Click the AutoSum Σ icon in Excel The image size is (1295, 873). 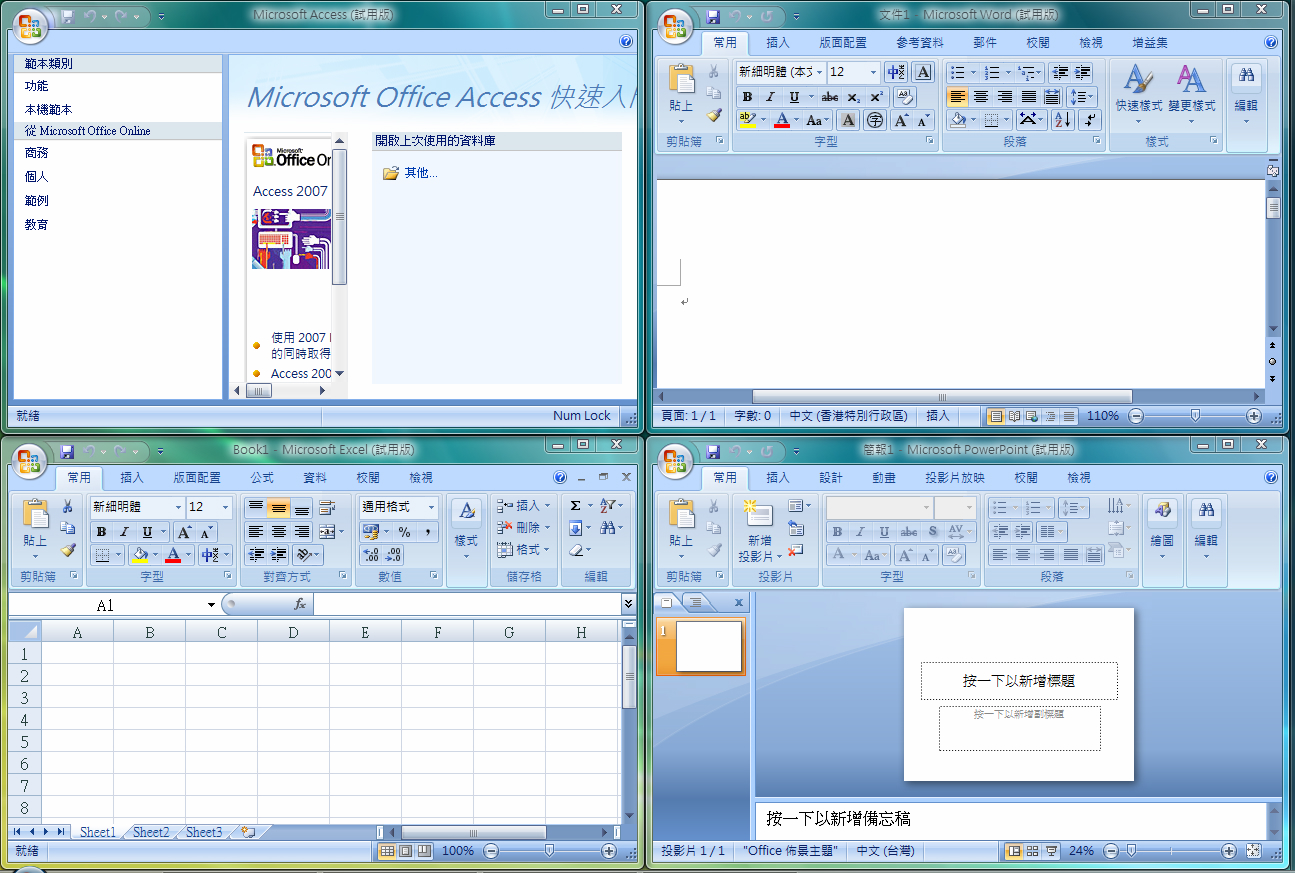(x=577, y=505)
